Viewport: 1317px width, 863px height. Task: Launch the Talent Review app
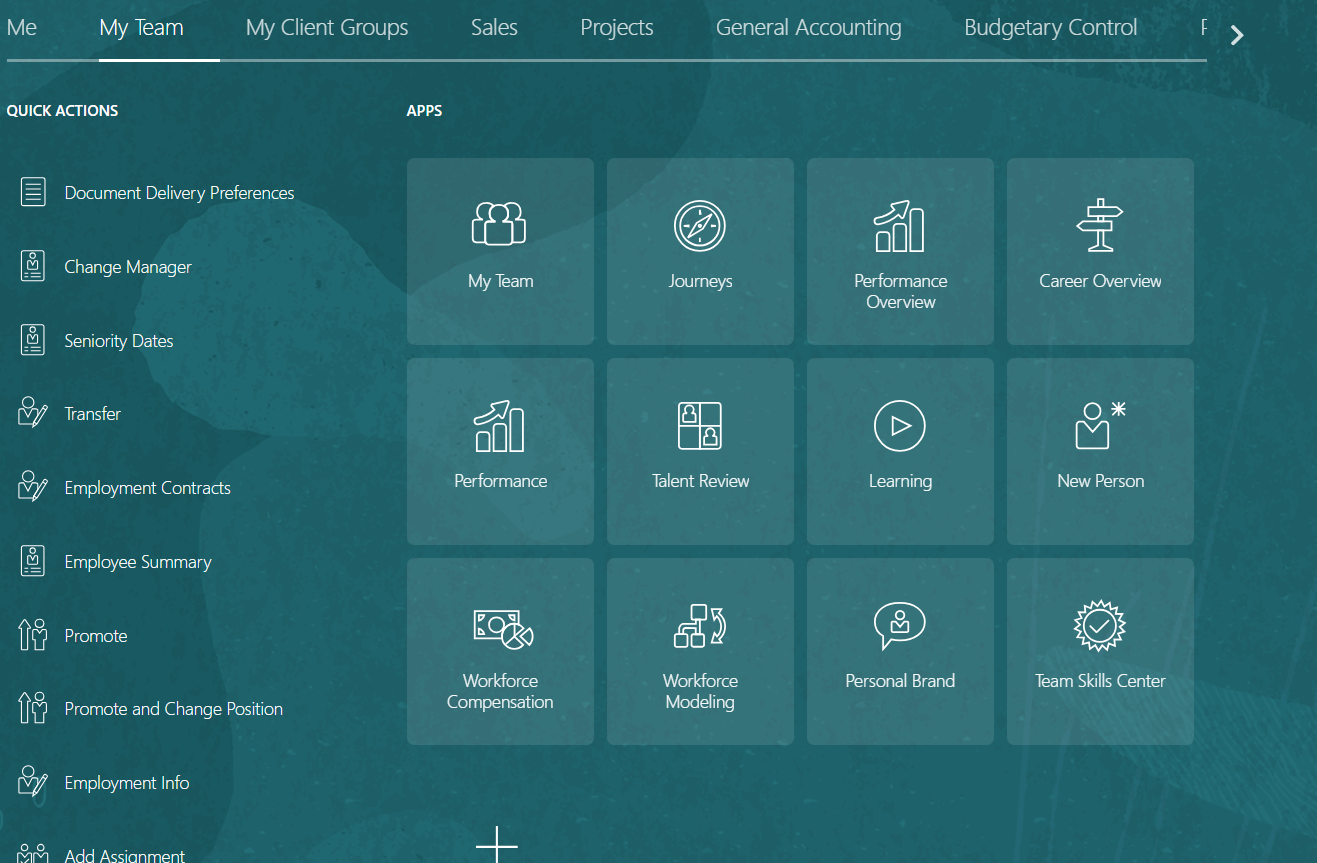[700, 451]
